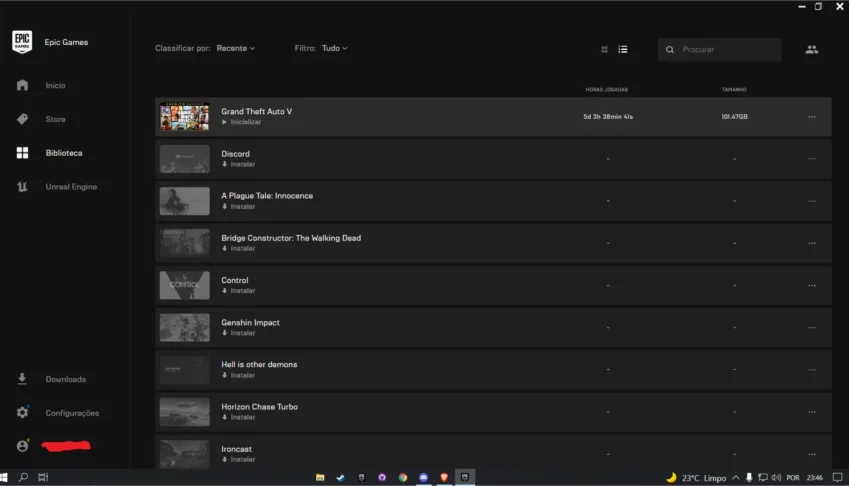Viewport: 849px width, 486px height.
Task: Expand Classificar por Recente dropdown
Action: coord(236,48)
